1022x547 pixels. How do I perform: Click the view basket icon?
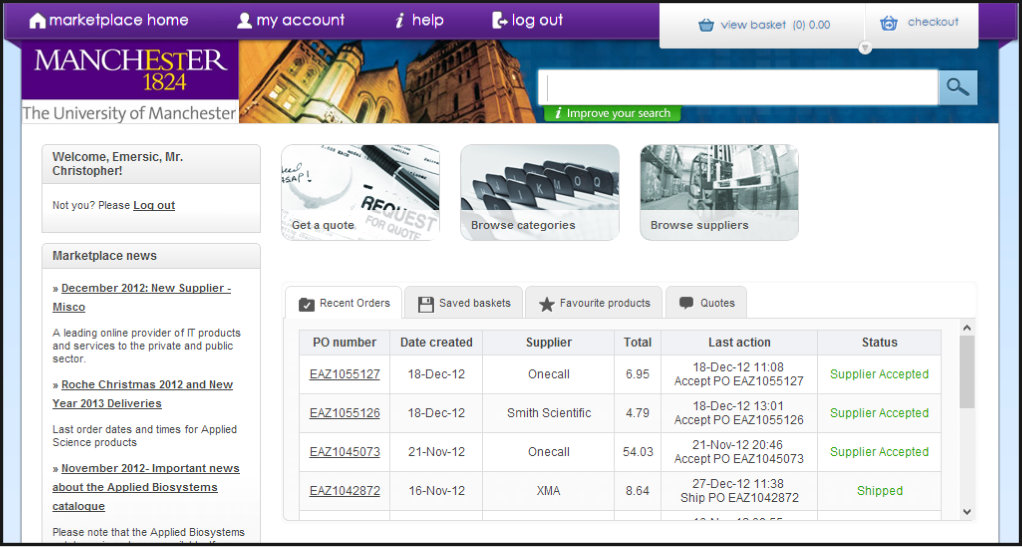click(706, 25)
